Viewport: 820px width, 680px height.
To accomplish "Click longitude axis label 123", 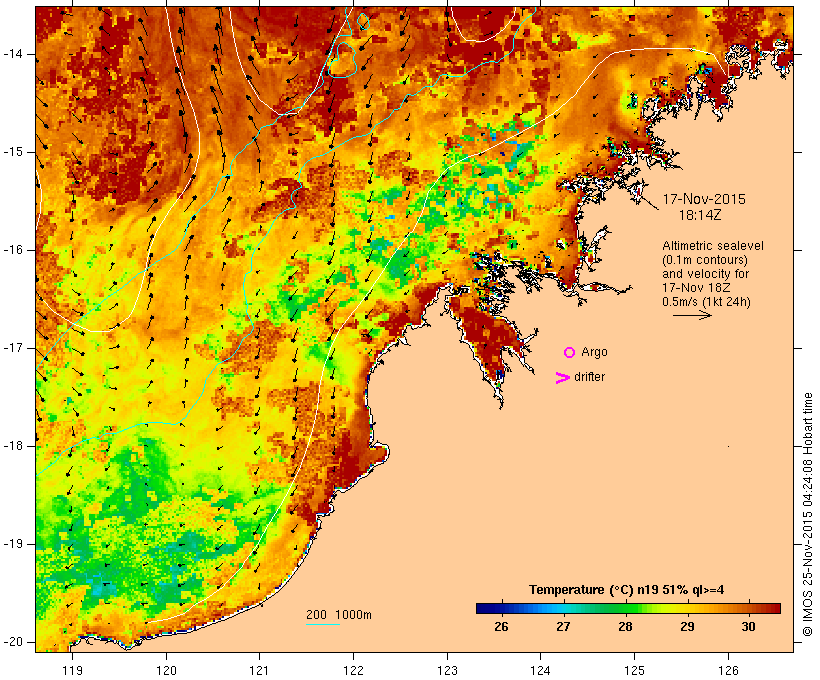I will (447, 670).
